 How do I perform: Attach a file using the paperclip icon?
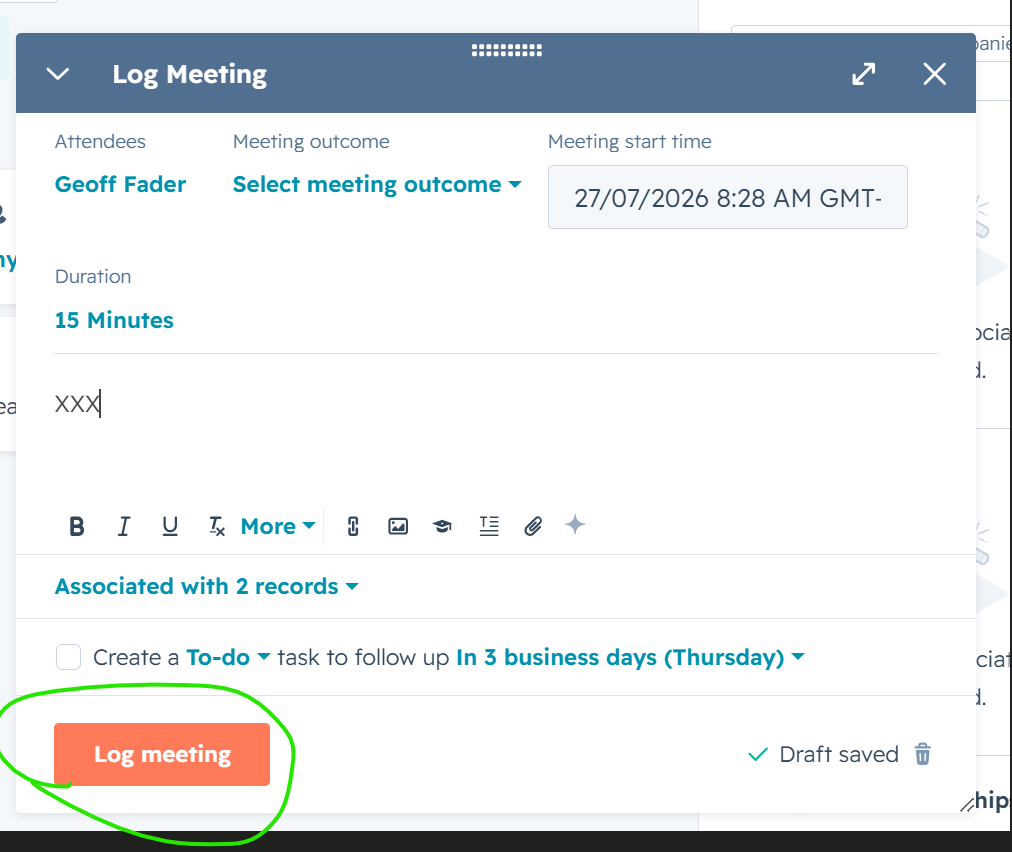pos(533,527)
